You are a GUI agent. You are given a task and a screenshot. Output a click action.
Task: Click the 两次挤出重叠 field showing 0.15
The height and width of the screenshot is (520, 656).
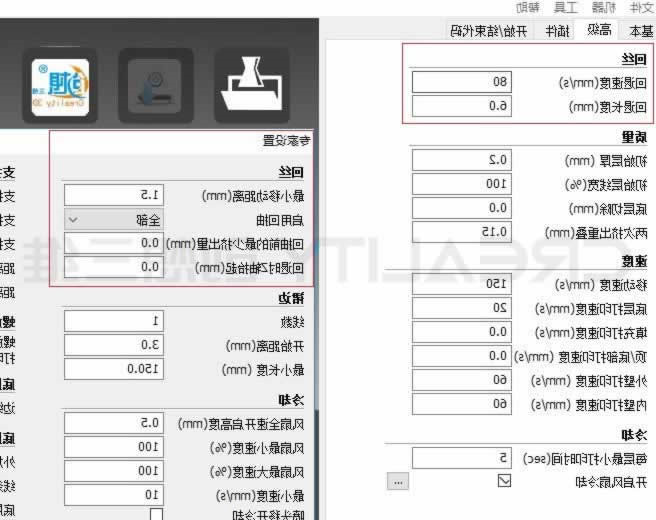pyautogui.click(x=462, y=232)
